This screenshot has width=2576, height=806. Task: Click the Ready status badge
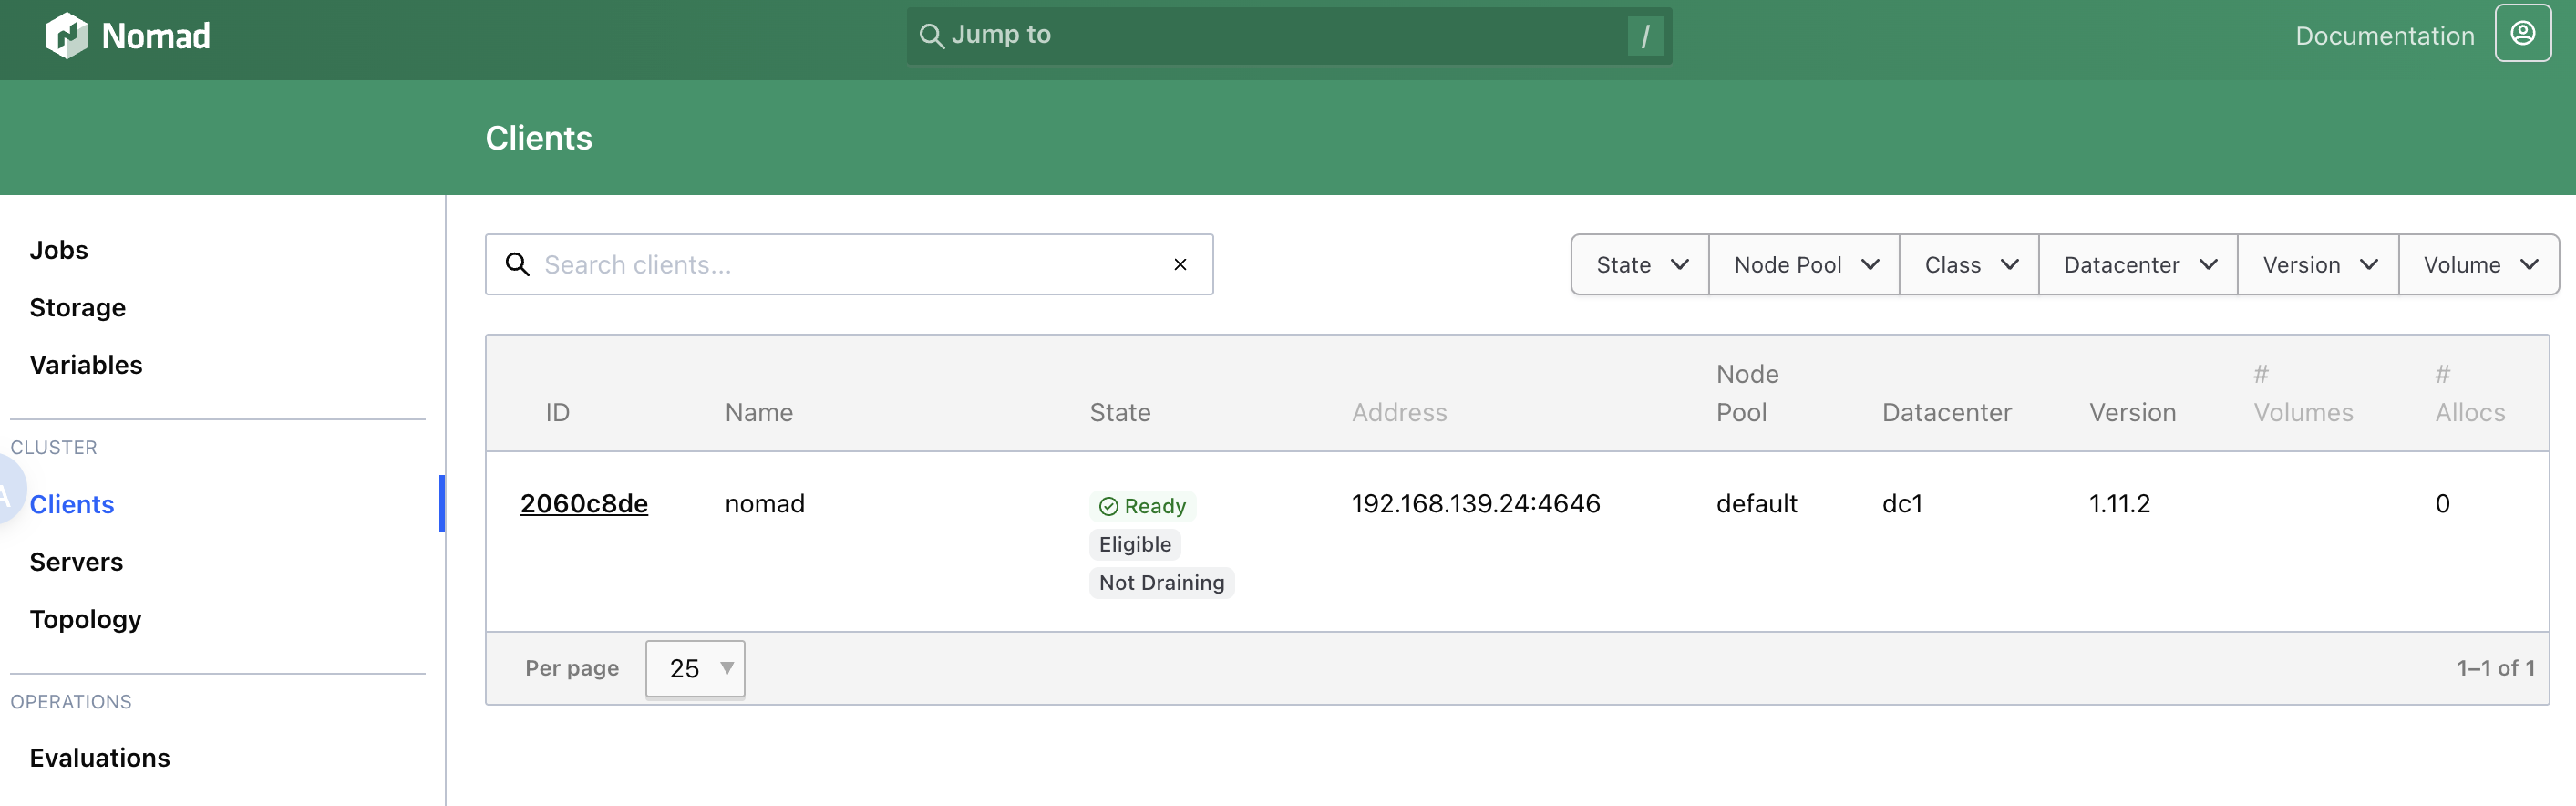point(1142,506)
